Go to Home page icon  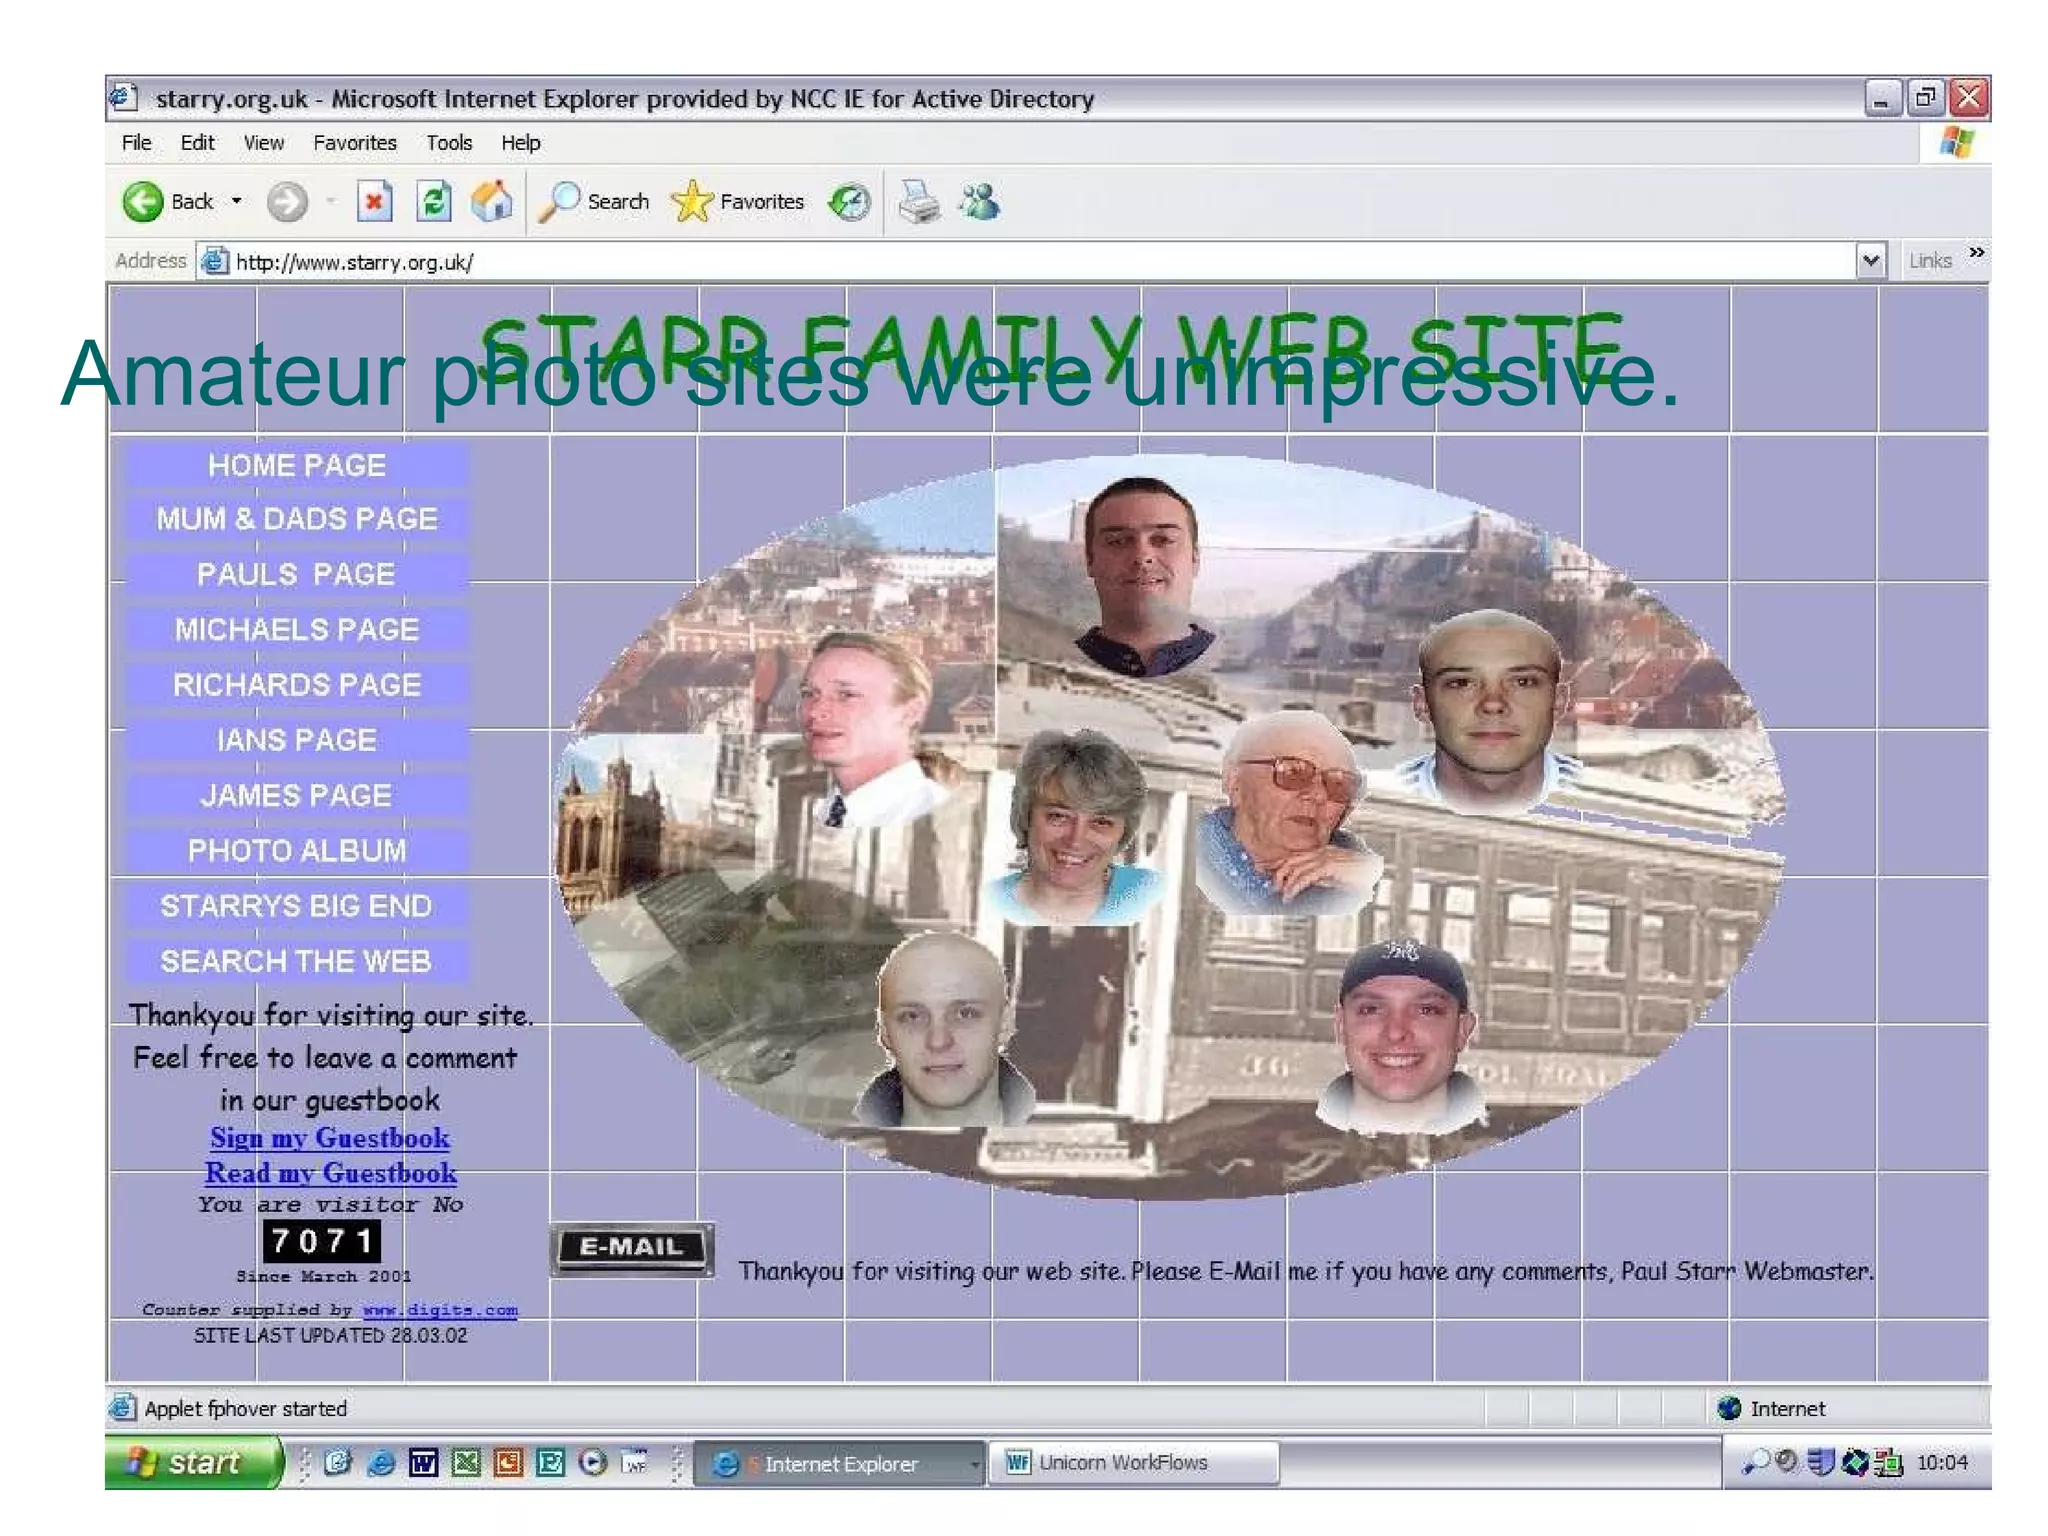(x=492, y=202)
